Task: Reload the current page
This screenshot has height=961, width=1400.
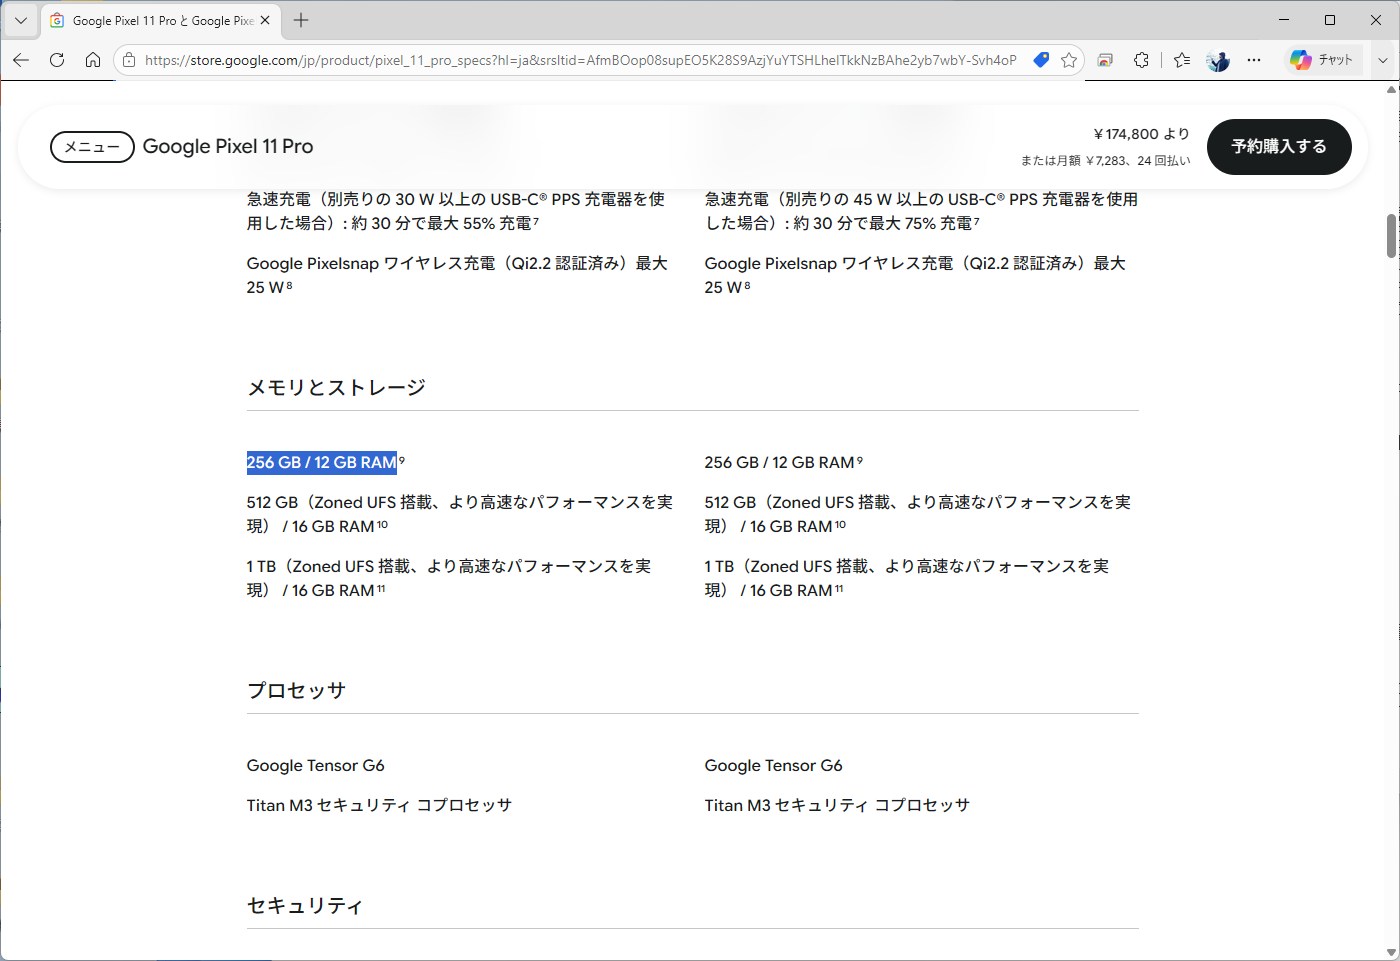Action: [57, 60]
